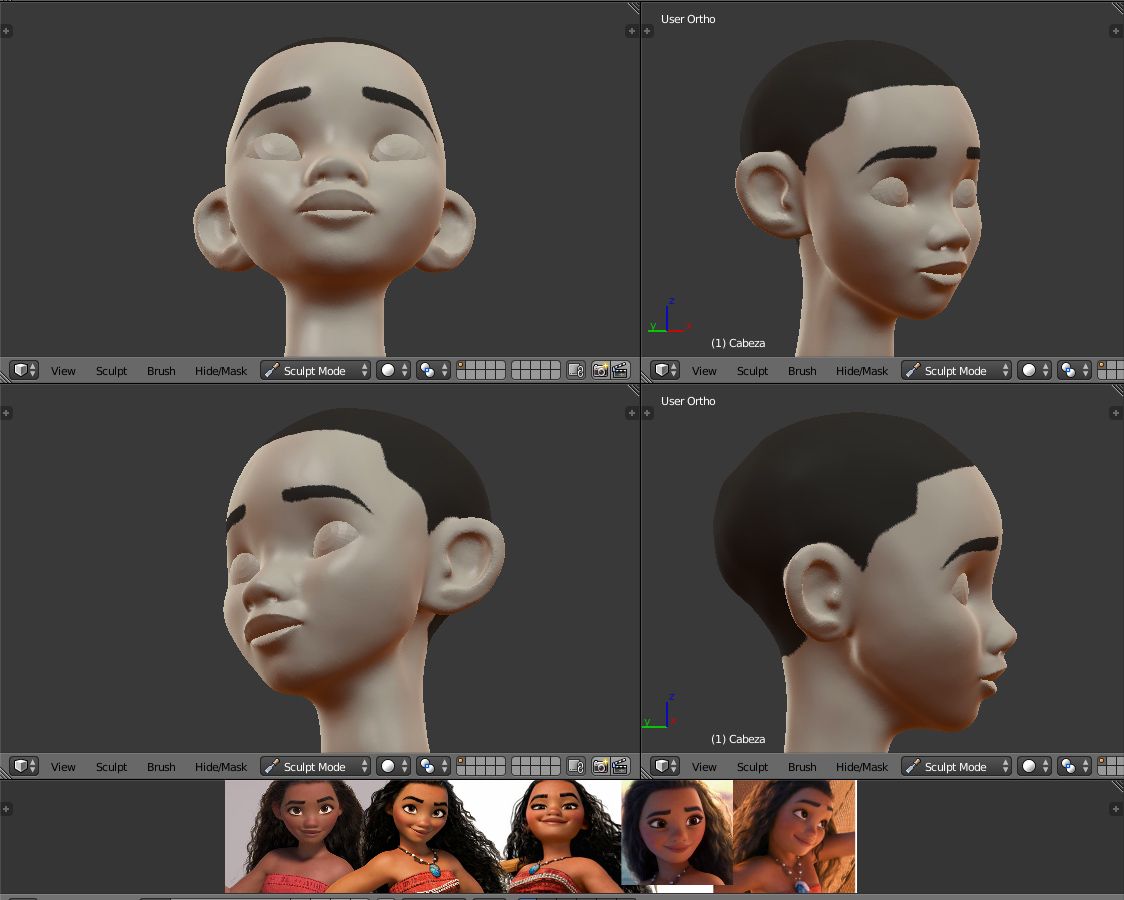Click render animation clapperboard icon, bottom-left viewport

[x=620, y=766]
